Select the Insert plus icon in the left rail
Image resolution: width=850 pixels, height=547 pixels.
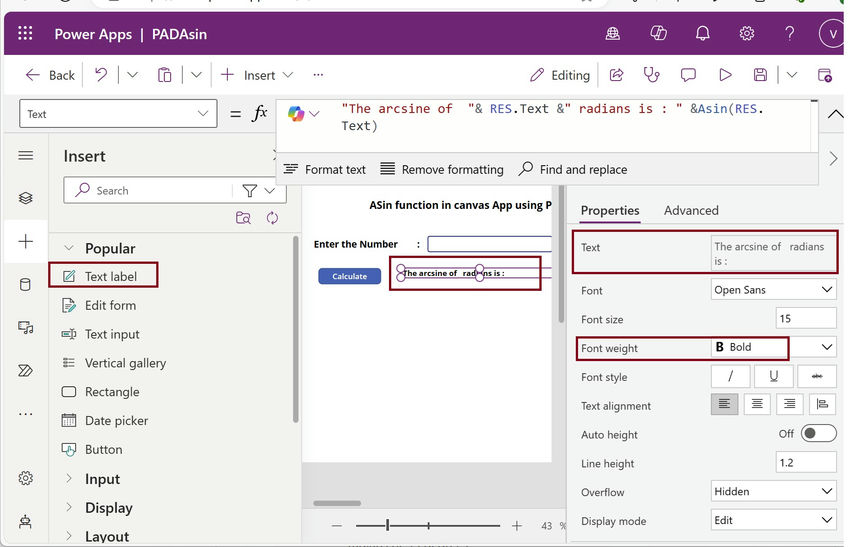click(x=25, y=241)
